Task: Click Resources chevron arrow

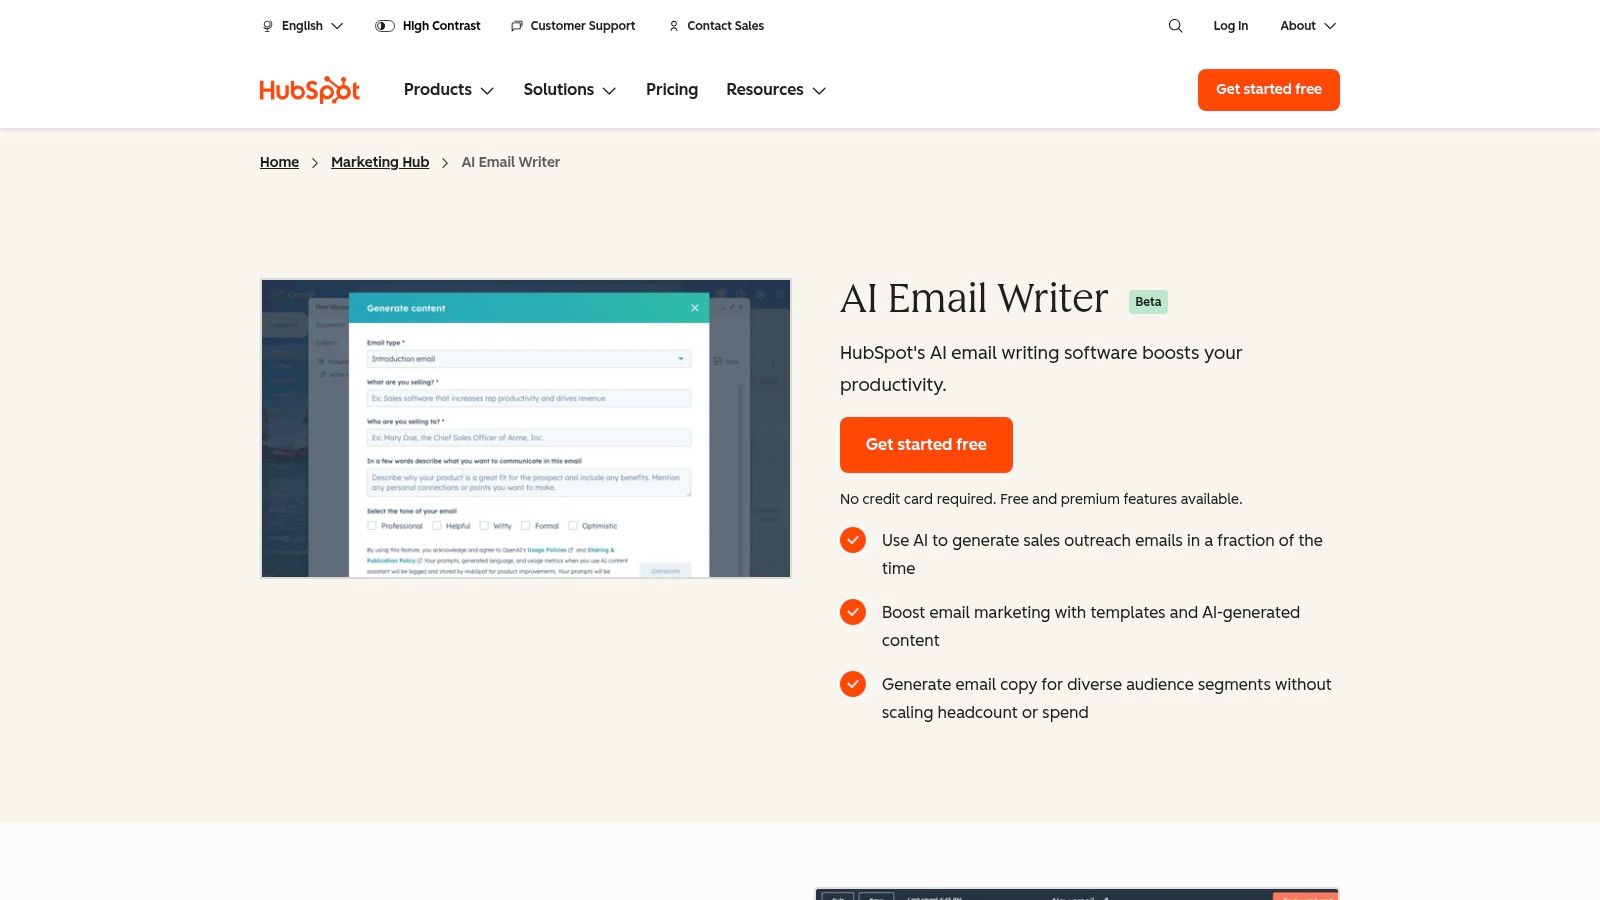Action: point(819,91)
